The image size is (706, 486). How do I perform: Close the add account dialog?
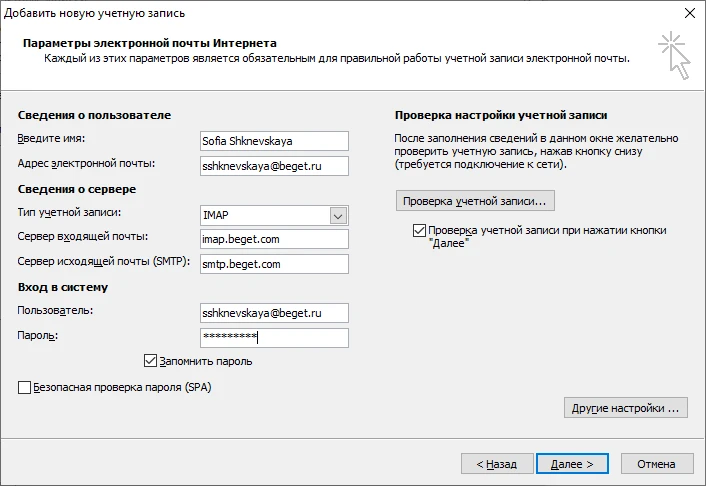coord(689,13)
